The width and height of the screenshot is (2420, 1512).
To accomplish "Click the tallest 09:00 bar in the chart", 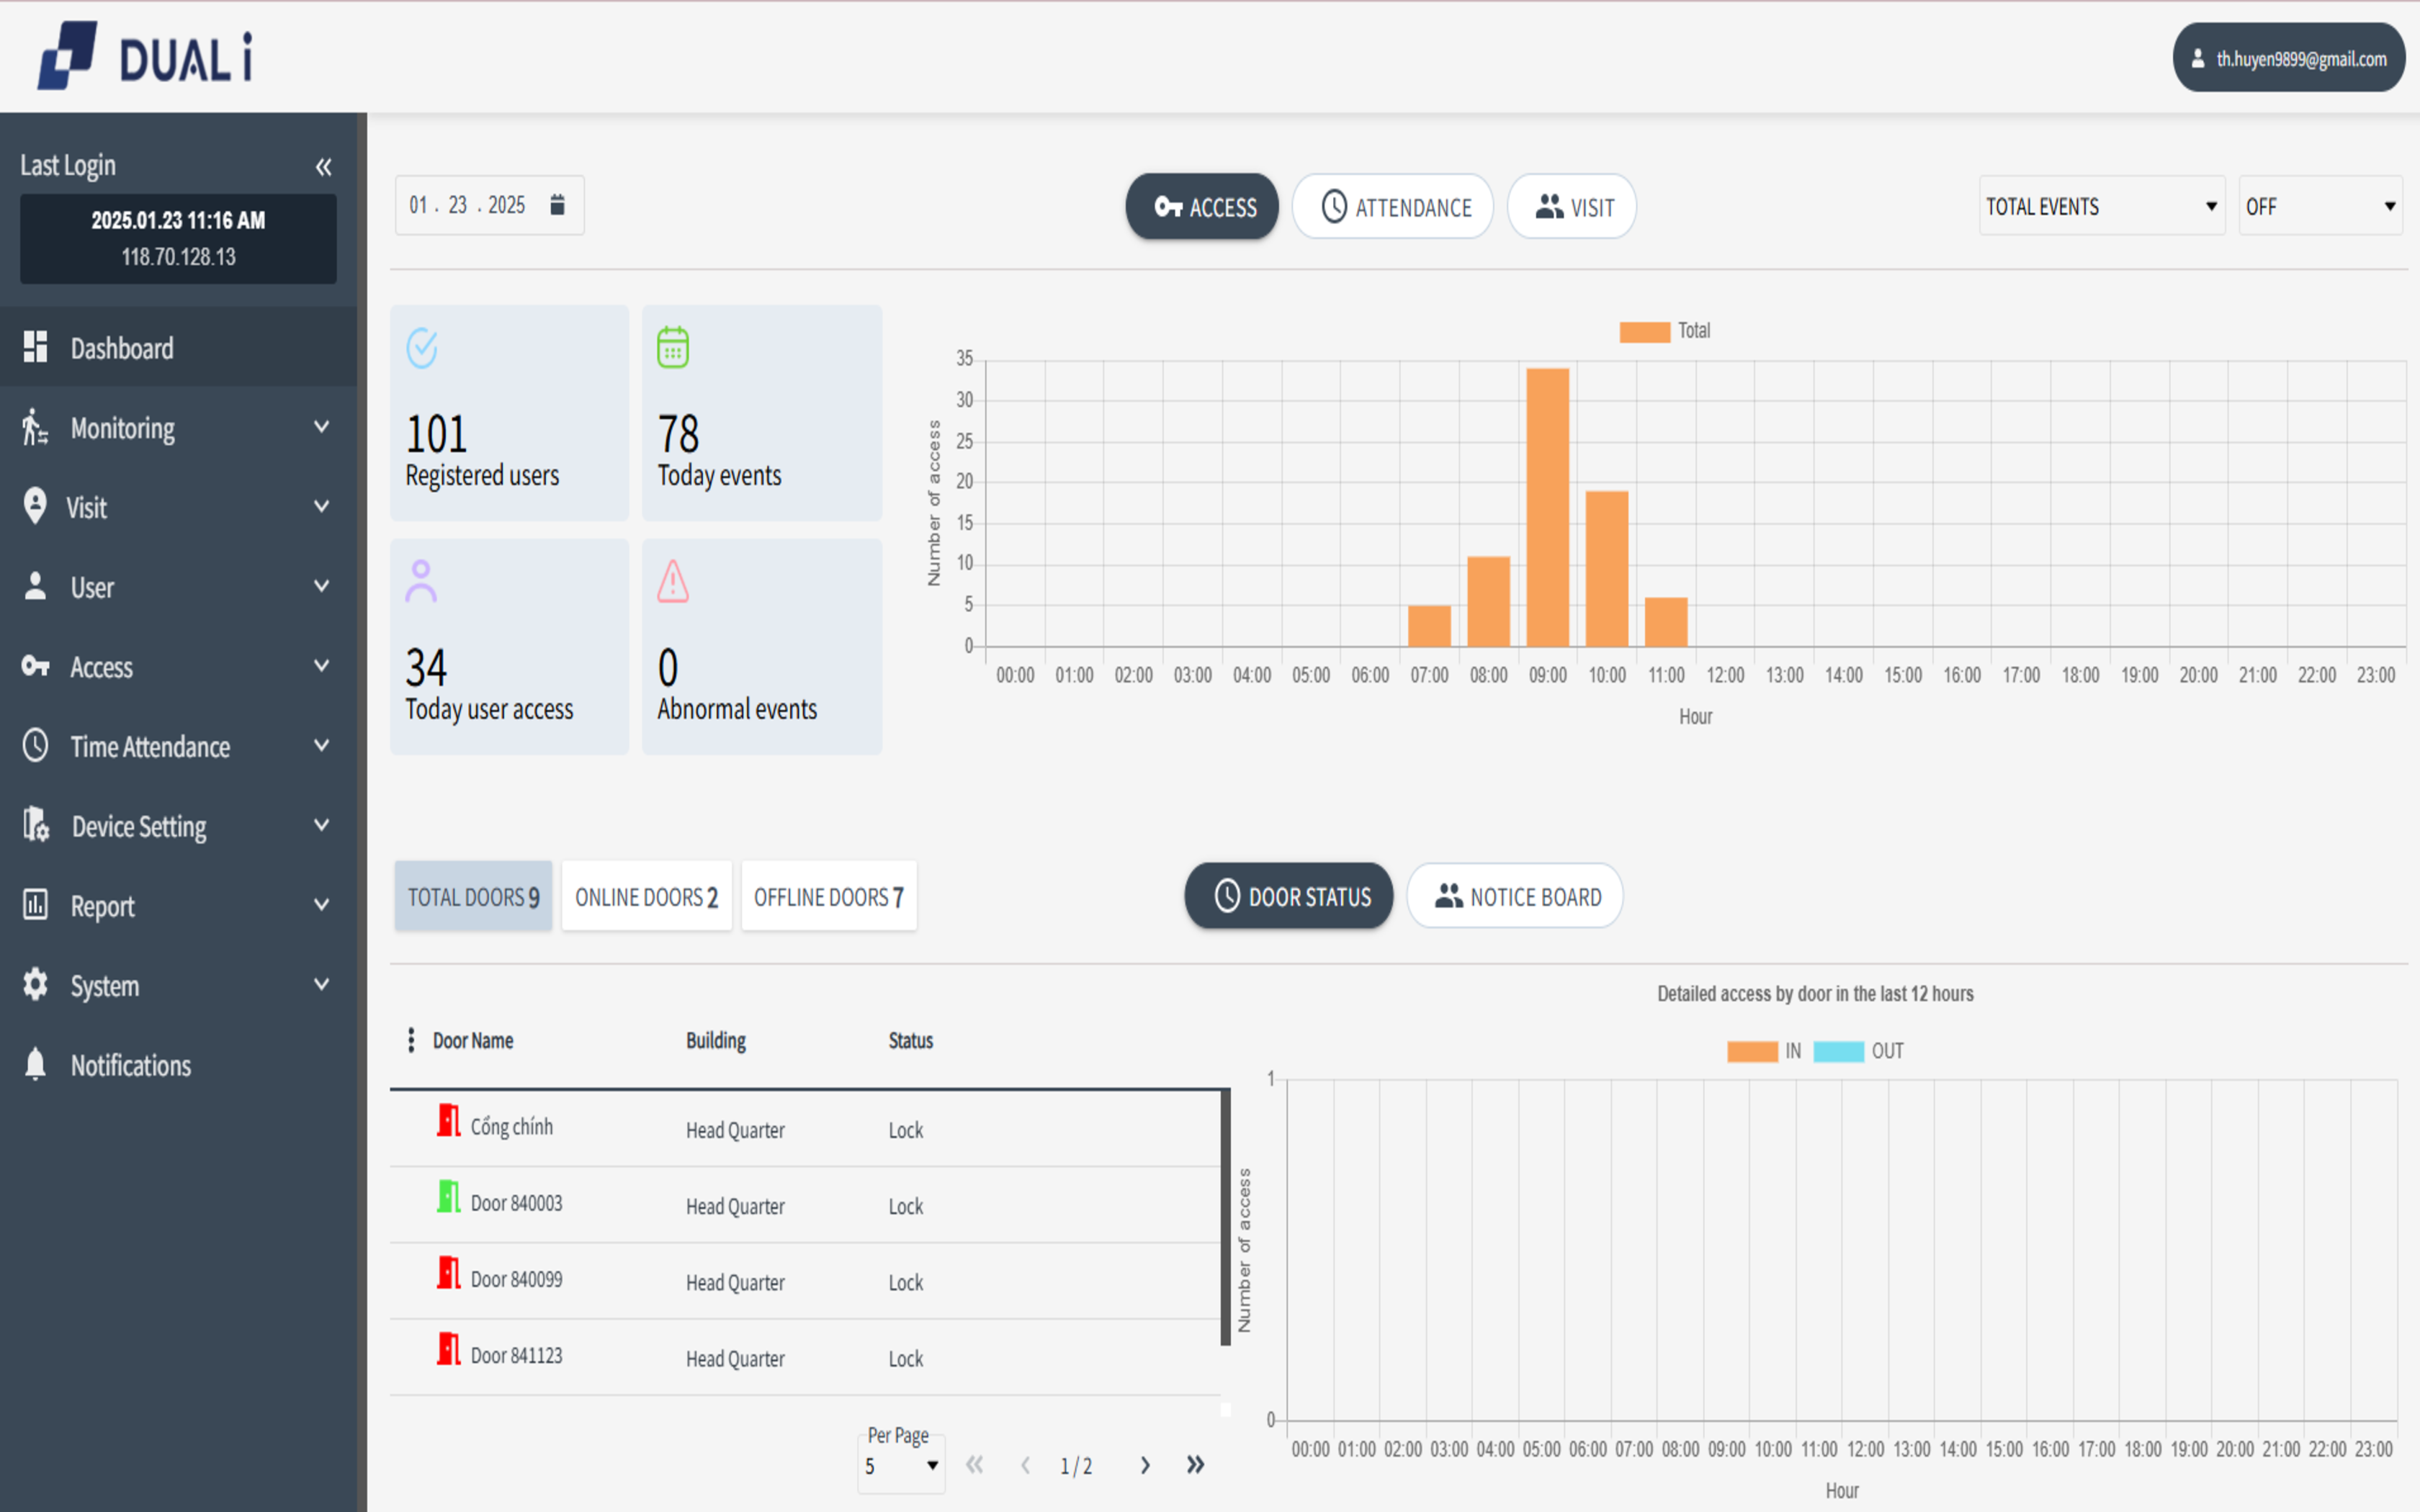I will 1547,507.
